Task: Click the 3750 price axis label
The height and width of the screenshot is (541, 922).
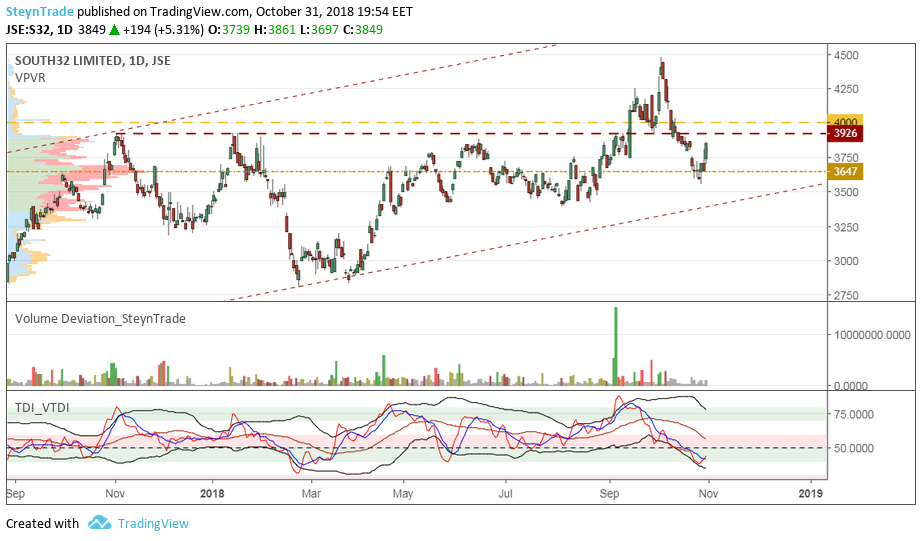Action: (846, 158)
